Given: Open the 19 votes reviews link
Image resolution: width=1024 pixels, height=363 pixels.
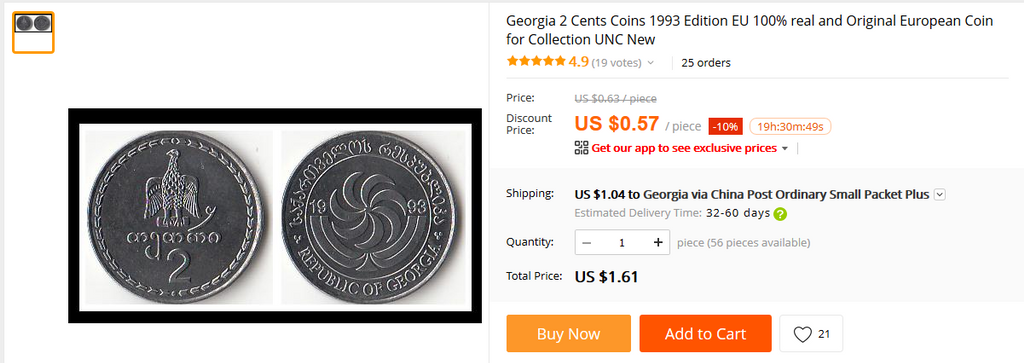Looking at the screenshot, I should (x=616, y=63).
